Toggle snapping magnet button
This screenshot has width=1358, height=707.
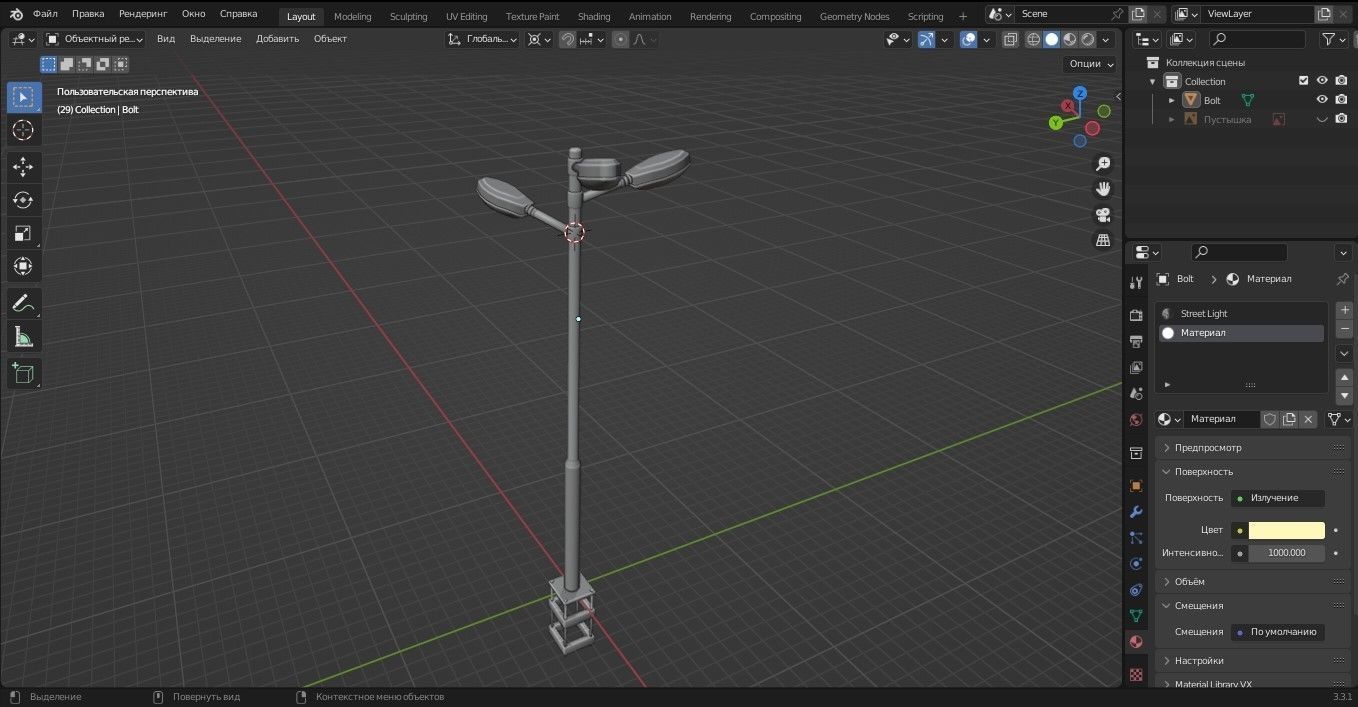pyautogui.click(x=567, y=39)
